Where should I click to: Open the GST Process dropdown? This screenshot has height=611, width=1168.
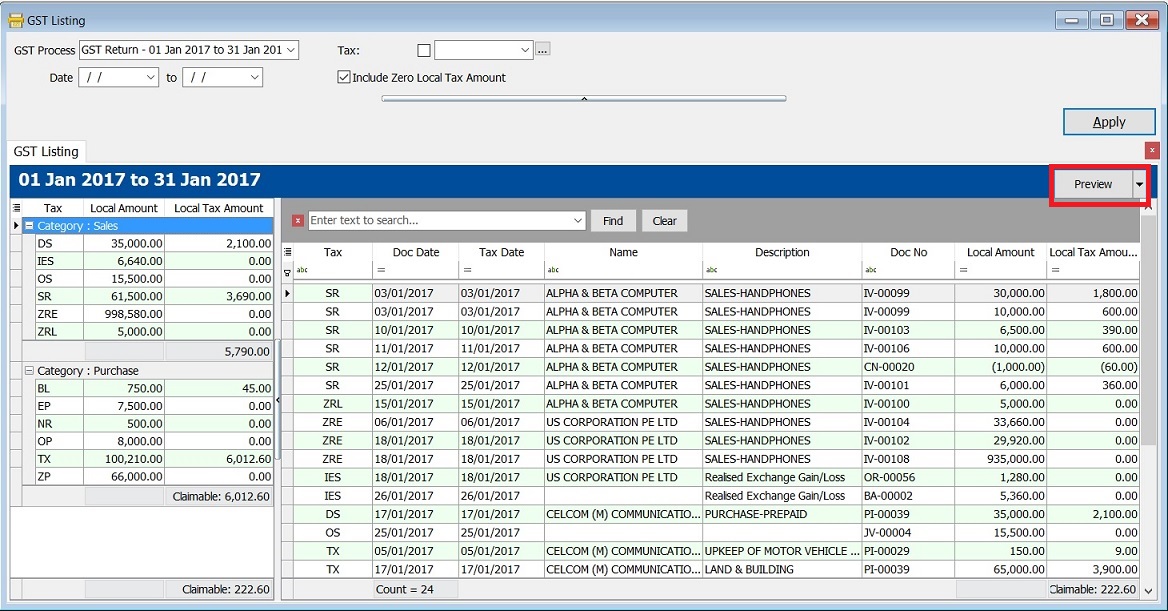point(290,49)
